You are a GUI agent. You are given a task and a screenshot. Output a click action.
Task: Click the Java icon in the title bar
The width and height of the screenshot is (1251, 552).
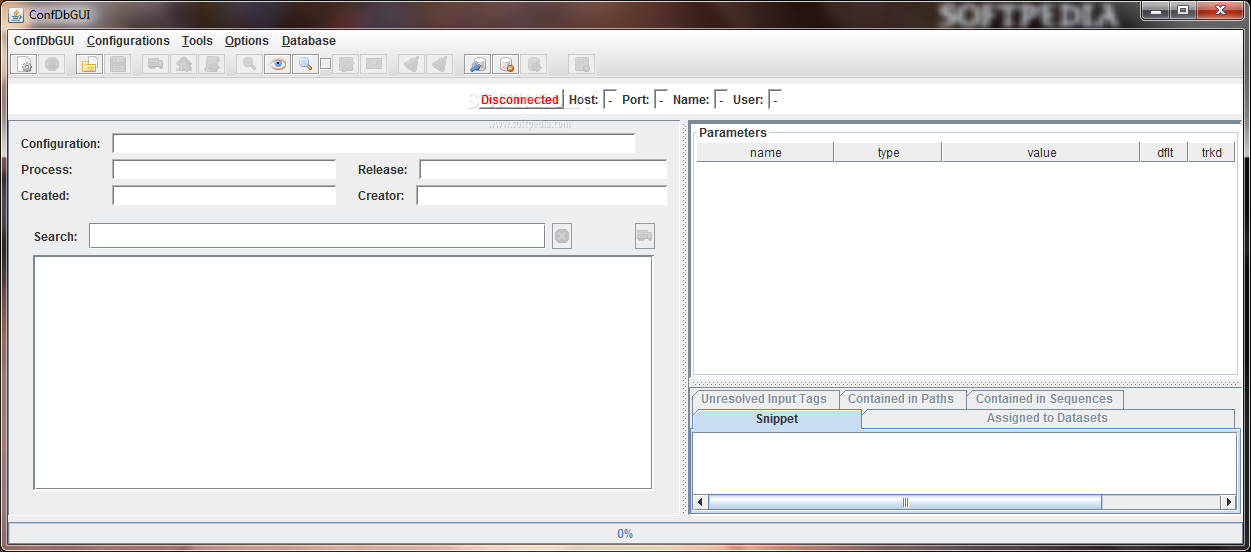(17, 14)
